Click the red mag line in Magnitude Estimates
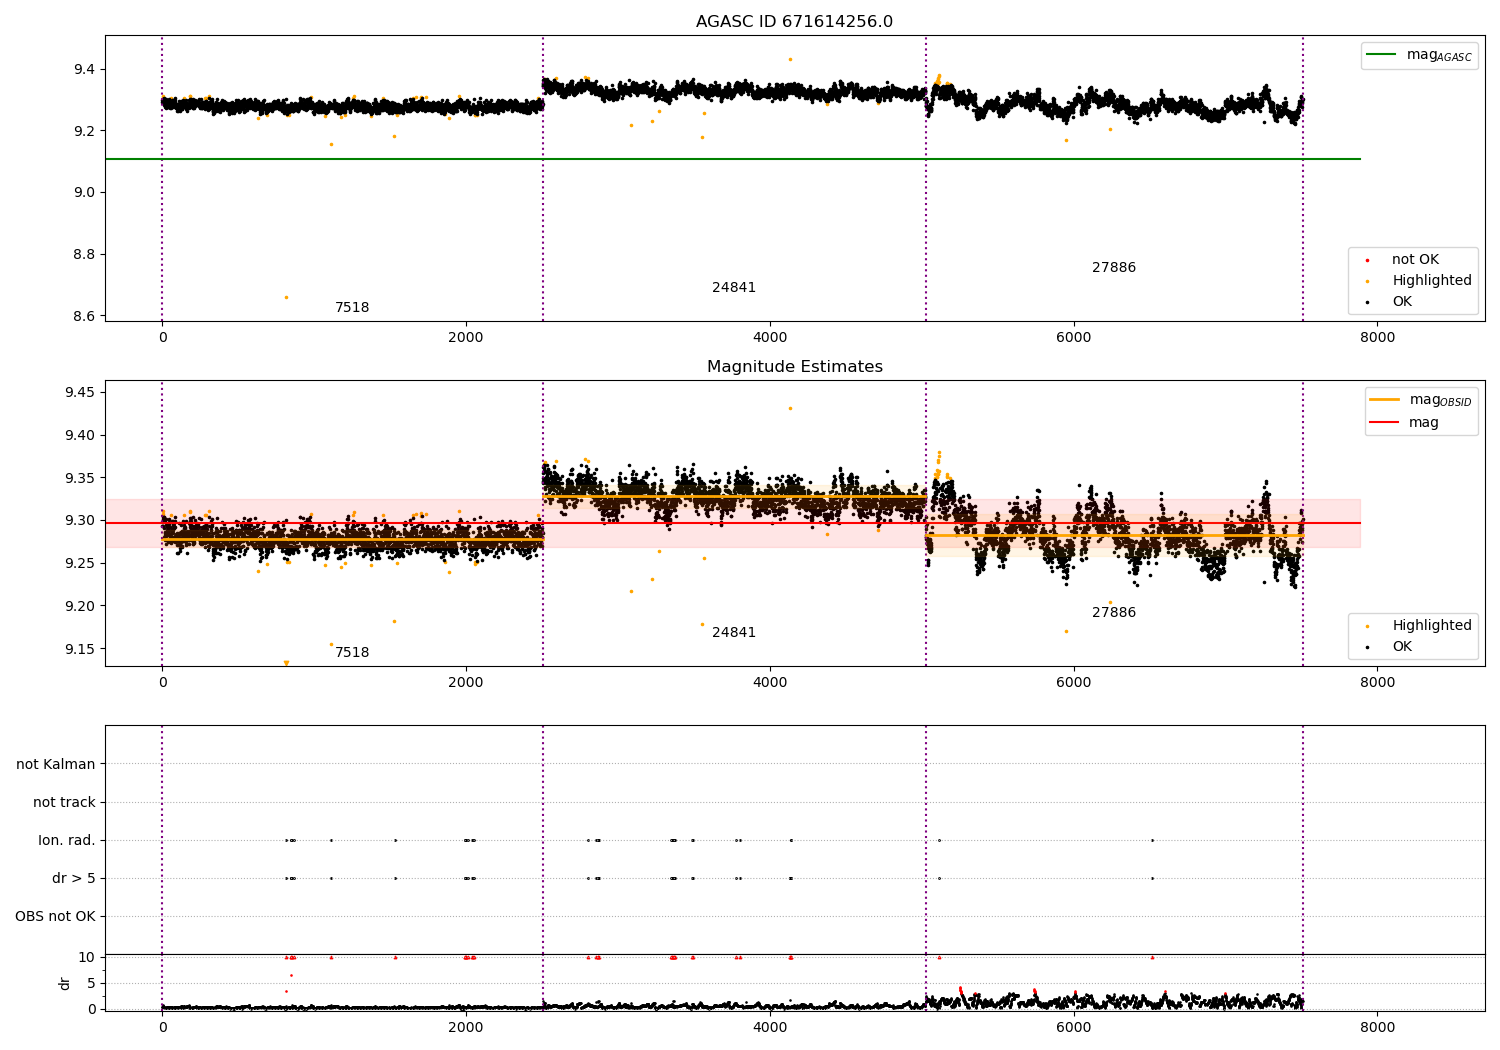1500x1050 pixels. click(x=732, y=523)
